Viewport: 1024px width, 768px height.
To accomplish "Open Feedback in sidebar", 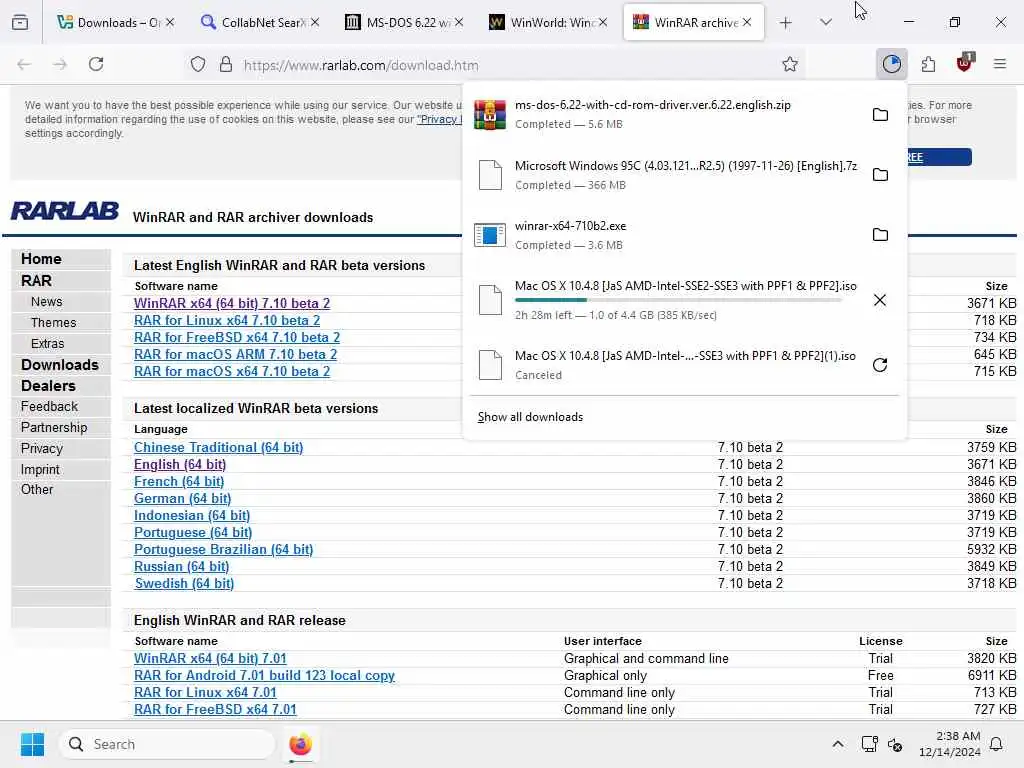I will 49,406.
